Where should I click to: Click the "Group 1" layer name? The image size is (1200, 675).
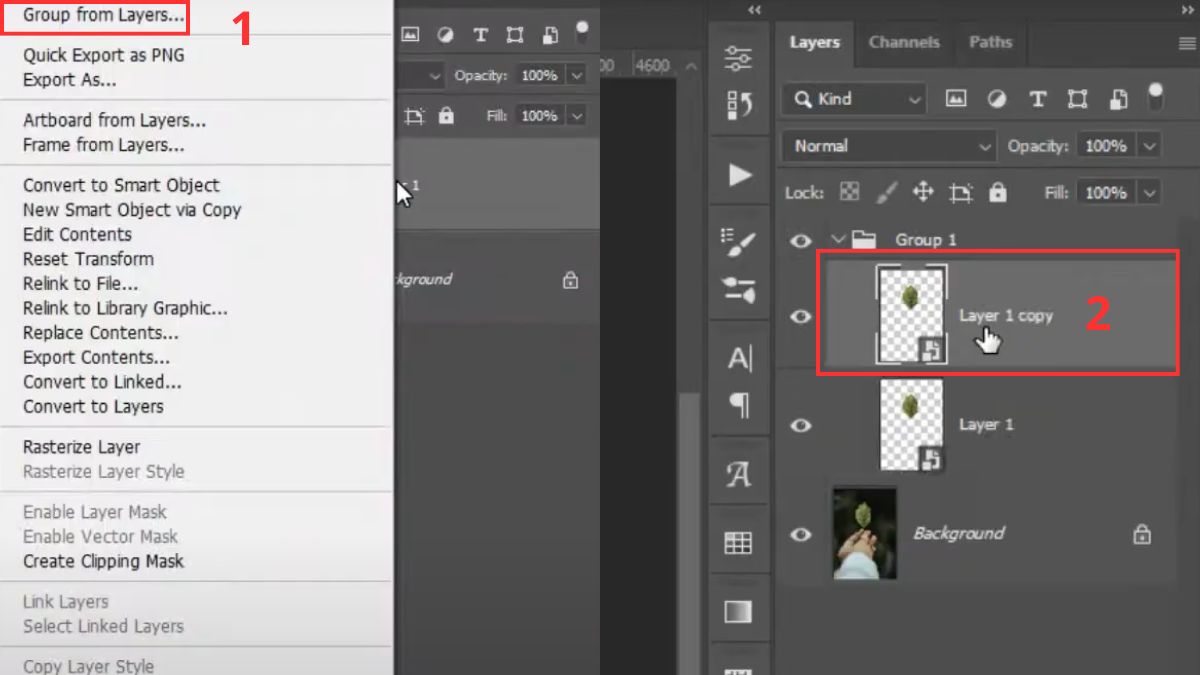point(925,240)
